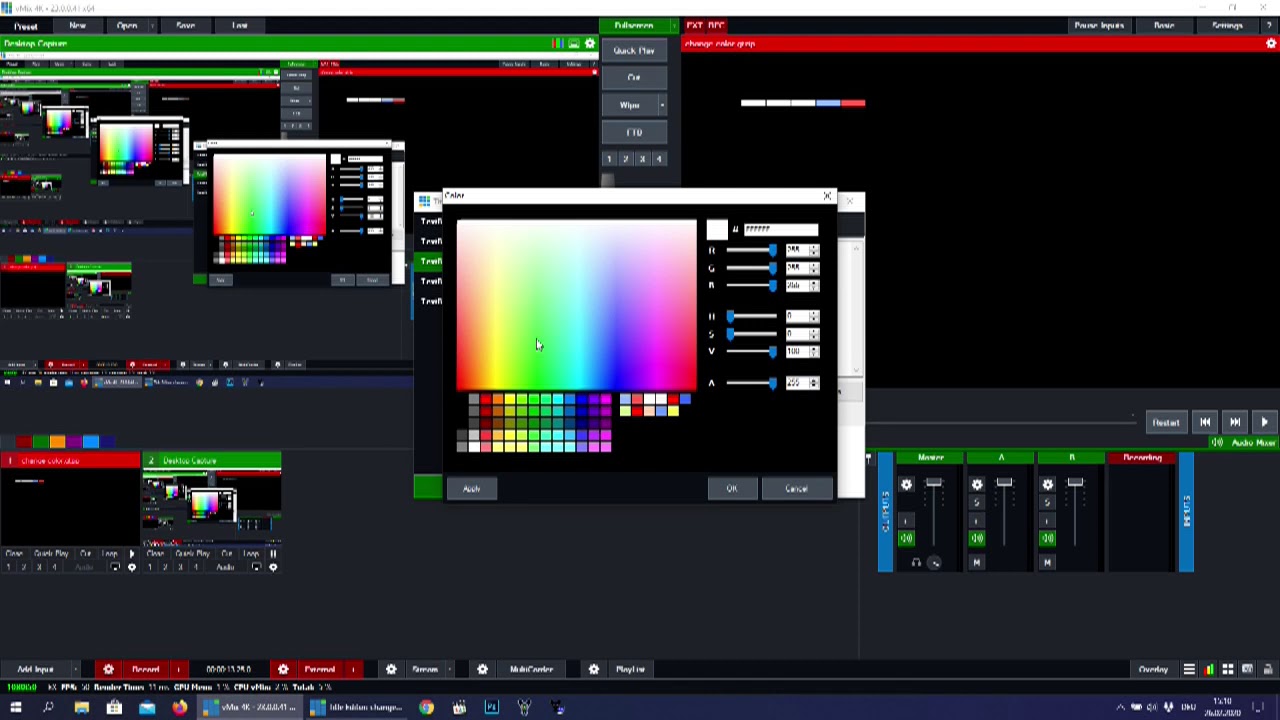Viewport: 1280px width, 720px height.
Task: Open the Stream settings gear
Action: (x=391, y=669)
